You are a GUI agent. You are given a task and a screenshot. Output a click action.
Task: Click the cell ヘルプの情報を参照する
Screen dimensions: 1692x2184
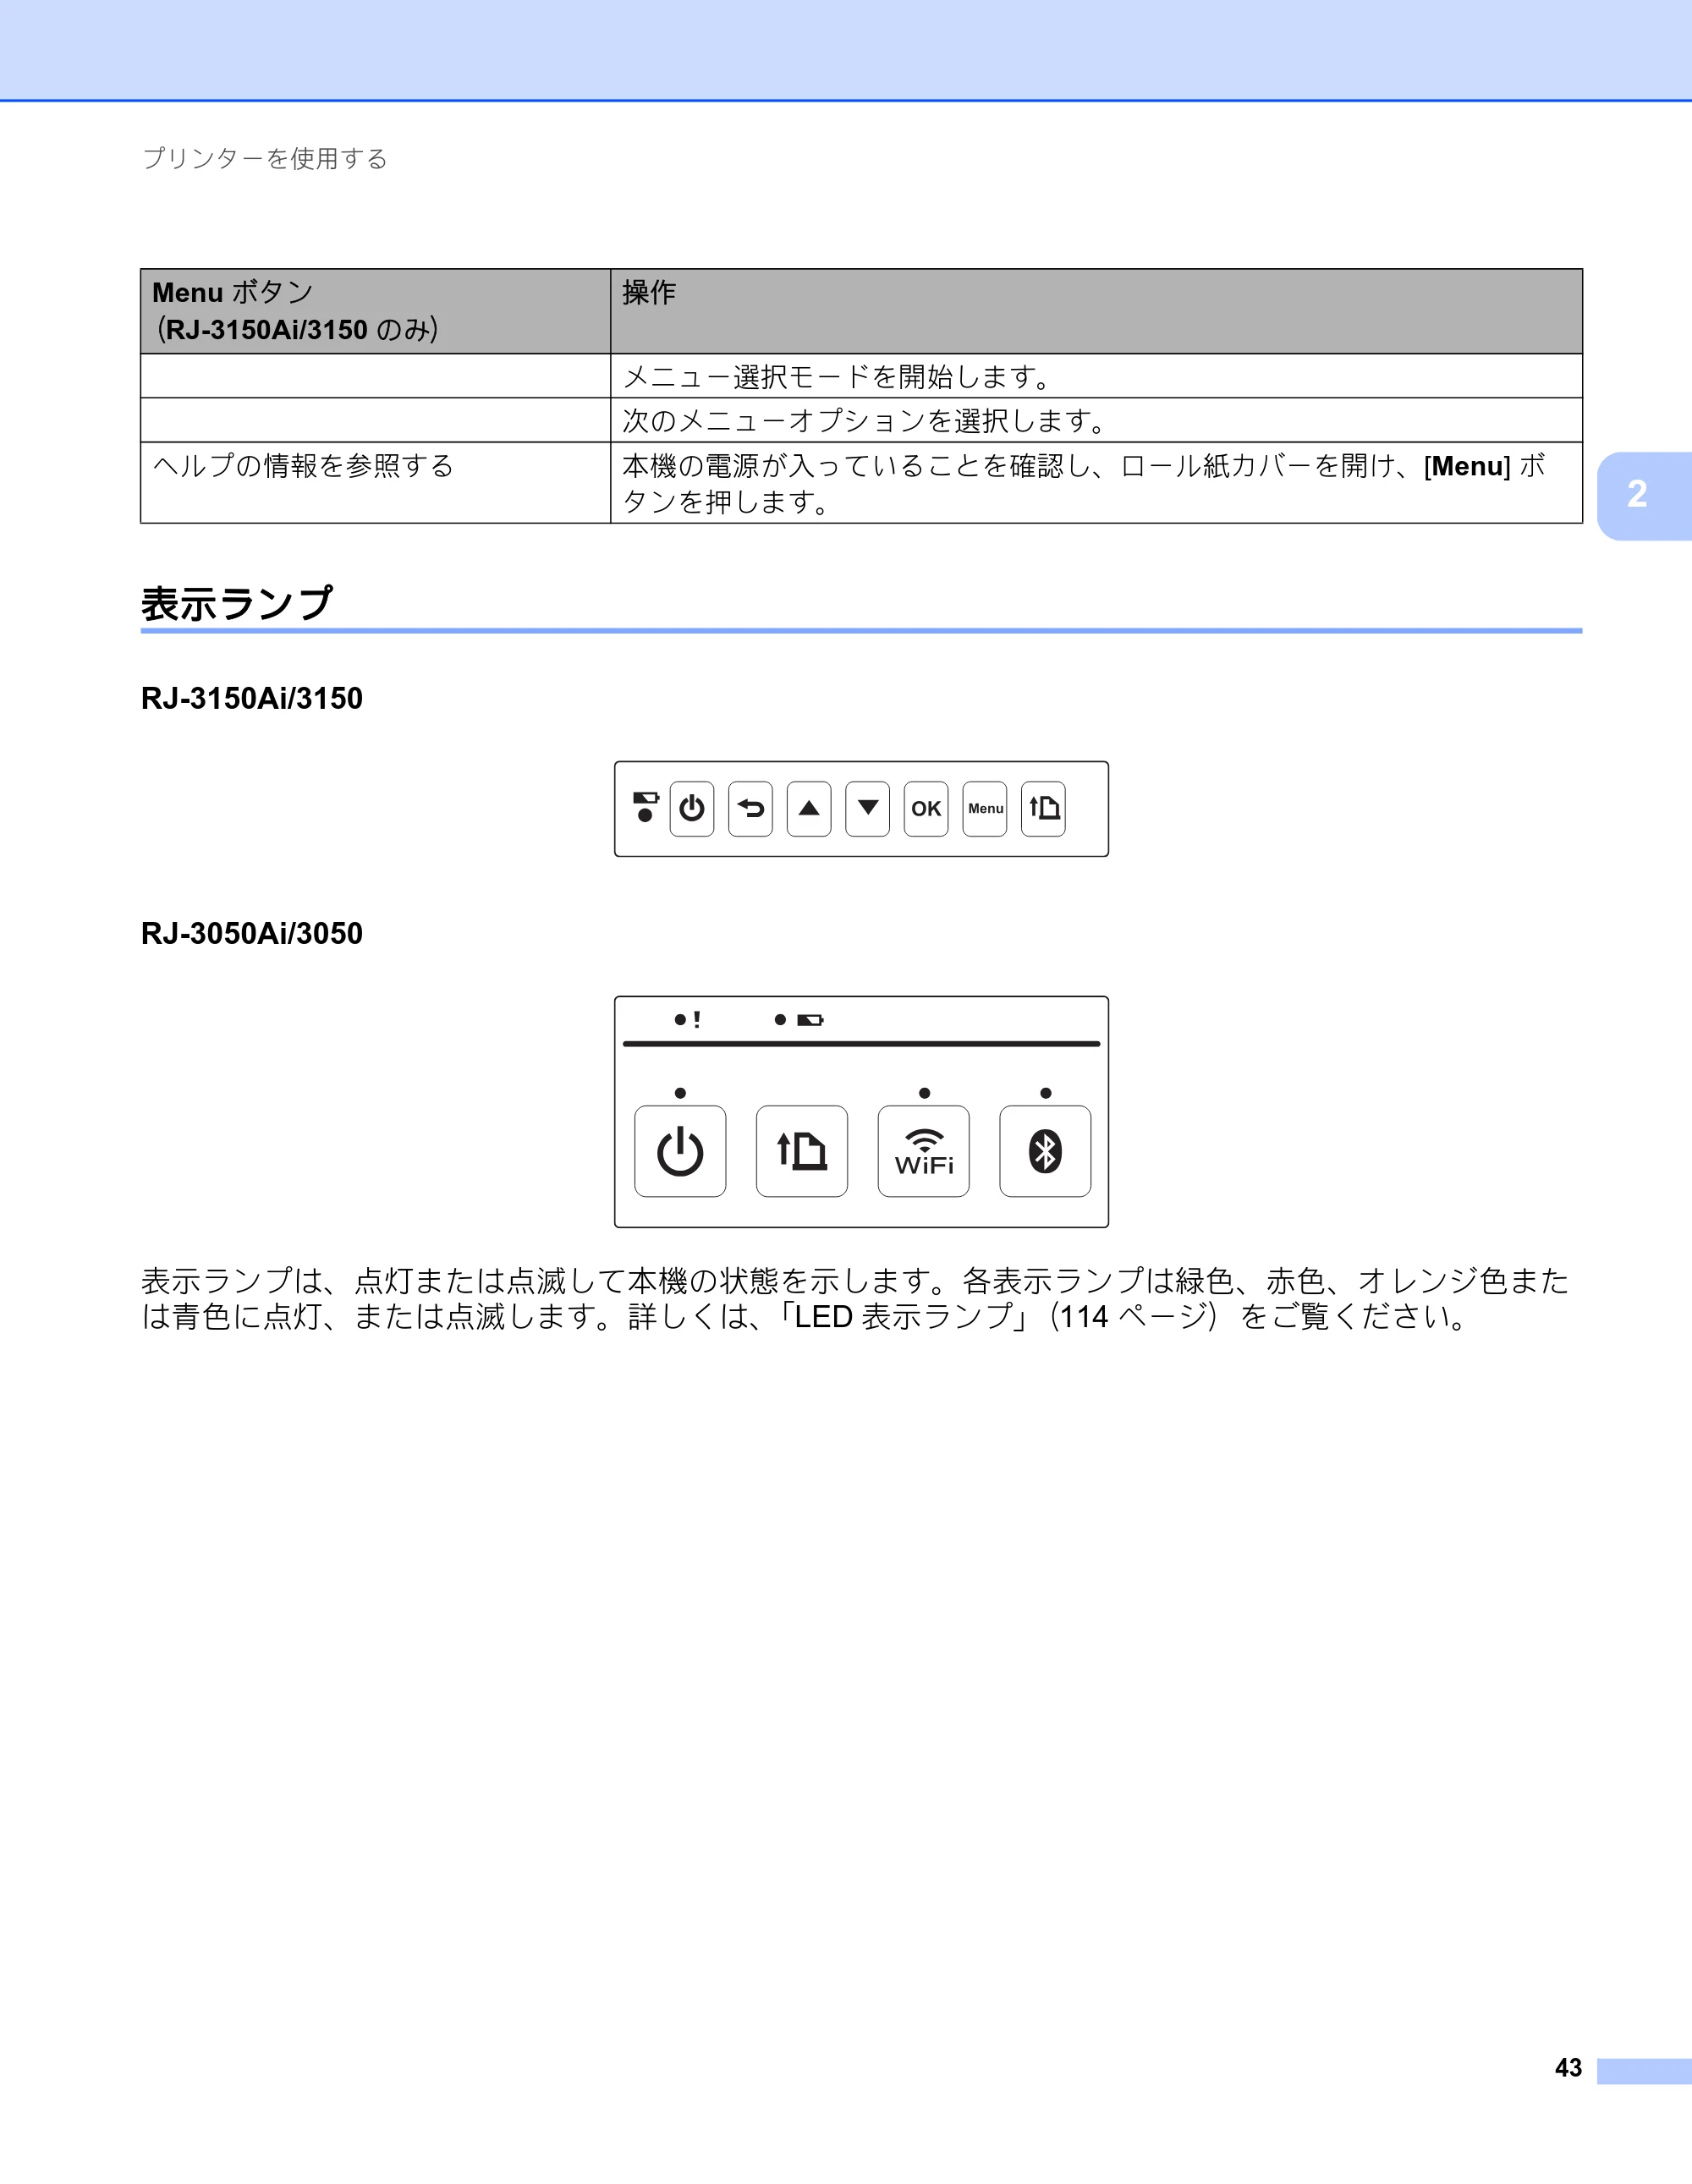(376, 482)
